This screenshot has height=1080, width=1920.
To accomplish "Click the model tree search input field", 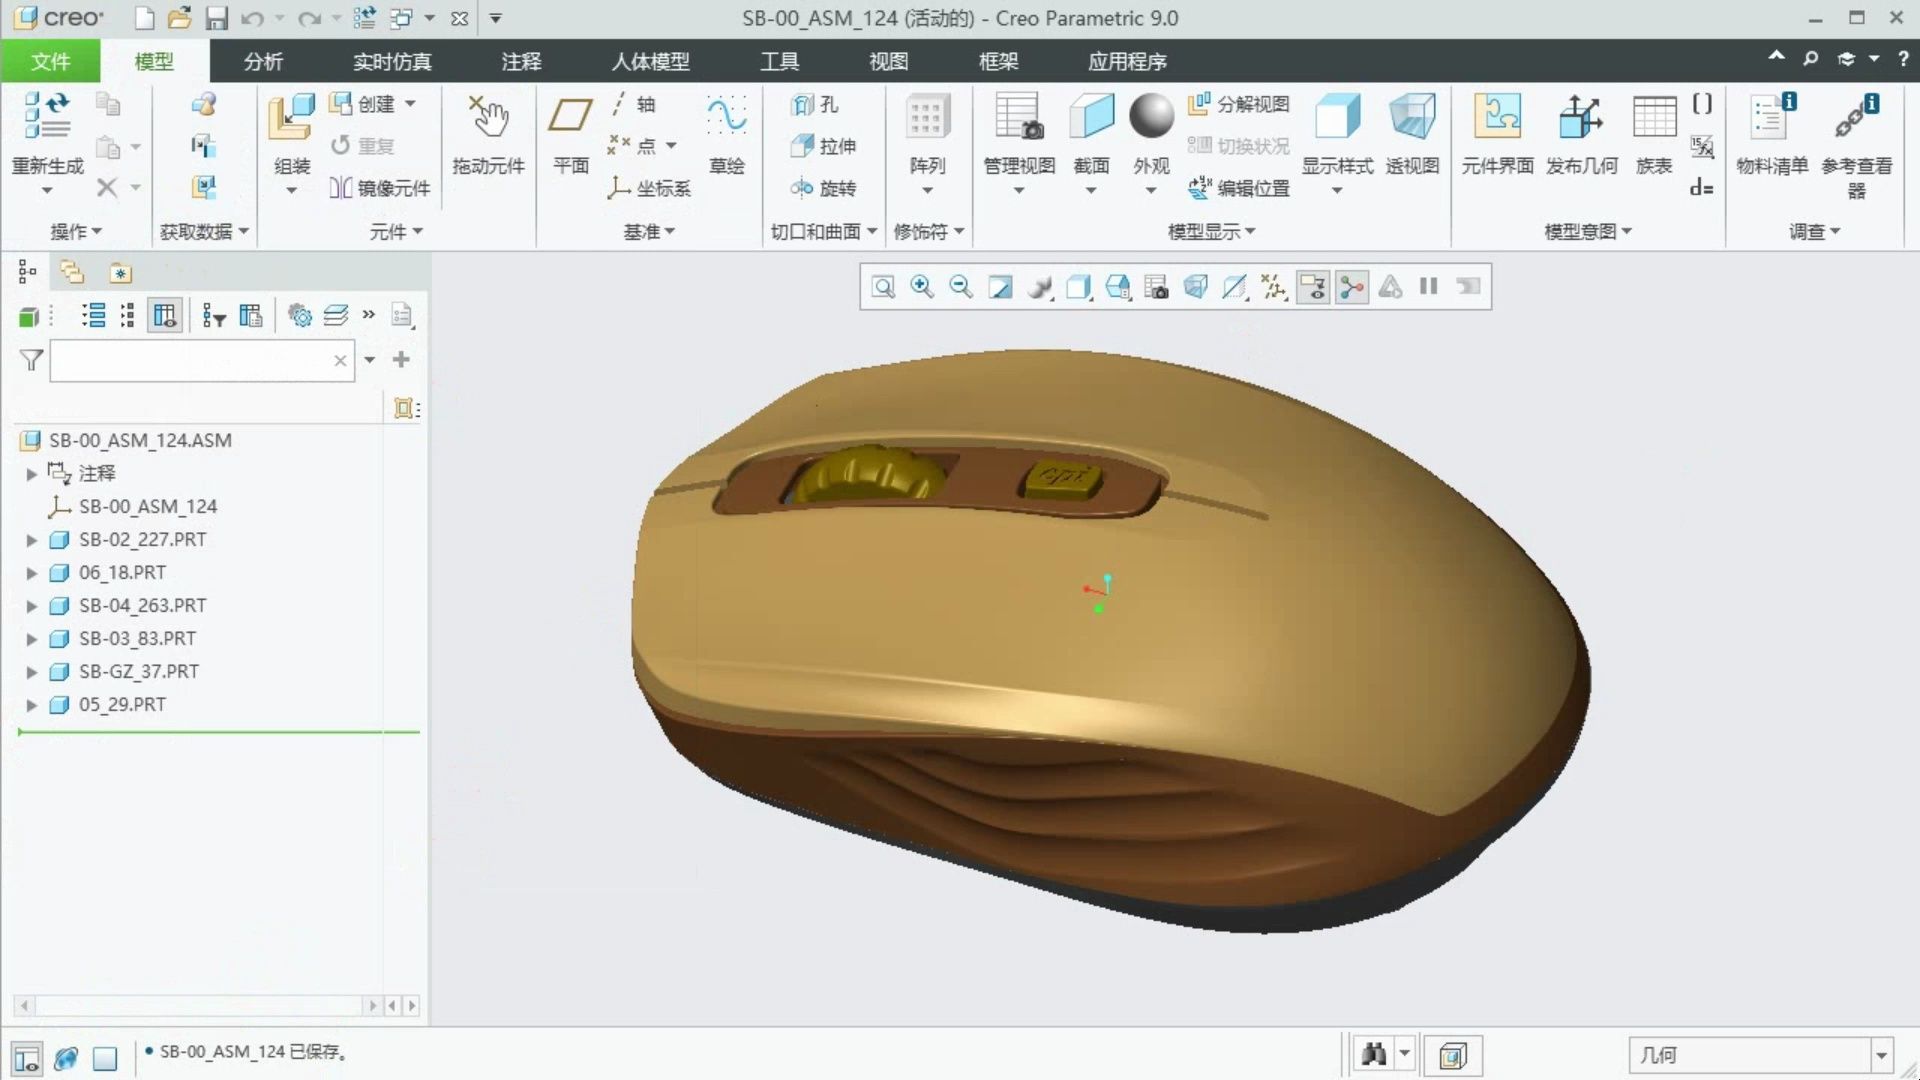I will pos(190,361).
